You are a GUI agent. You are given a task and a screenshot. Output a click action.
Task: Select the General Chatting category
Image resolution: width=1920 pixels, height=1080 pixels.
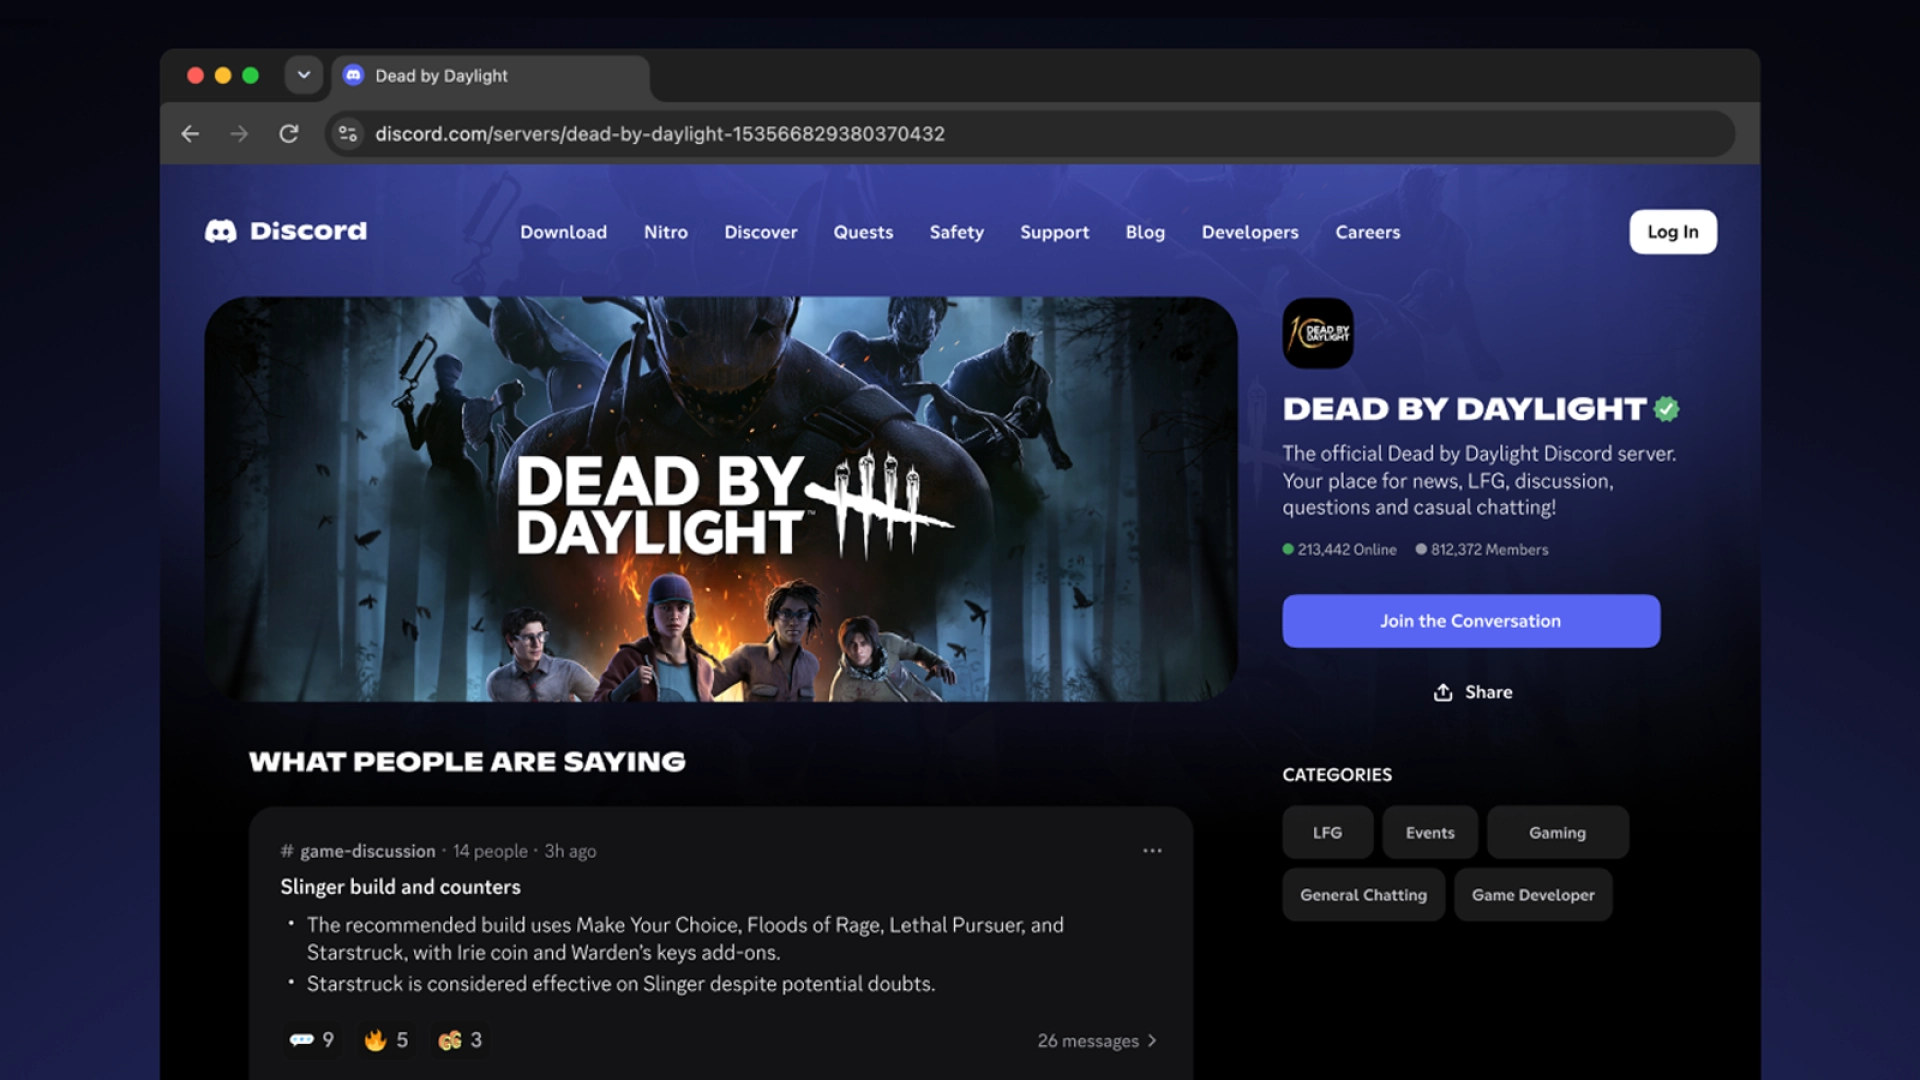tap(1363, 895)
